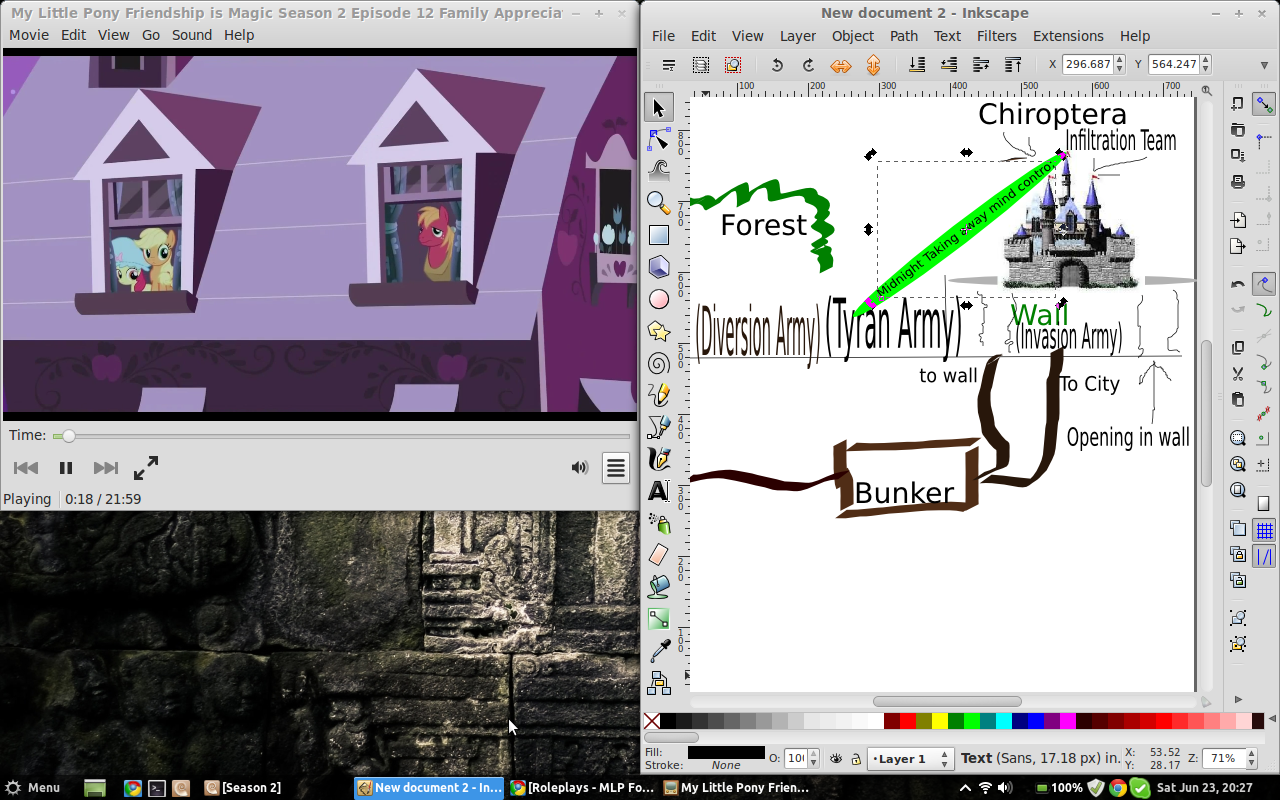The image size is (1280, 800).
Task: Select the Rectangle tool
Action: point(658,235)
